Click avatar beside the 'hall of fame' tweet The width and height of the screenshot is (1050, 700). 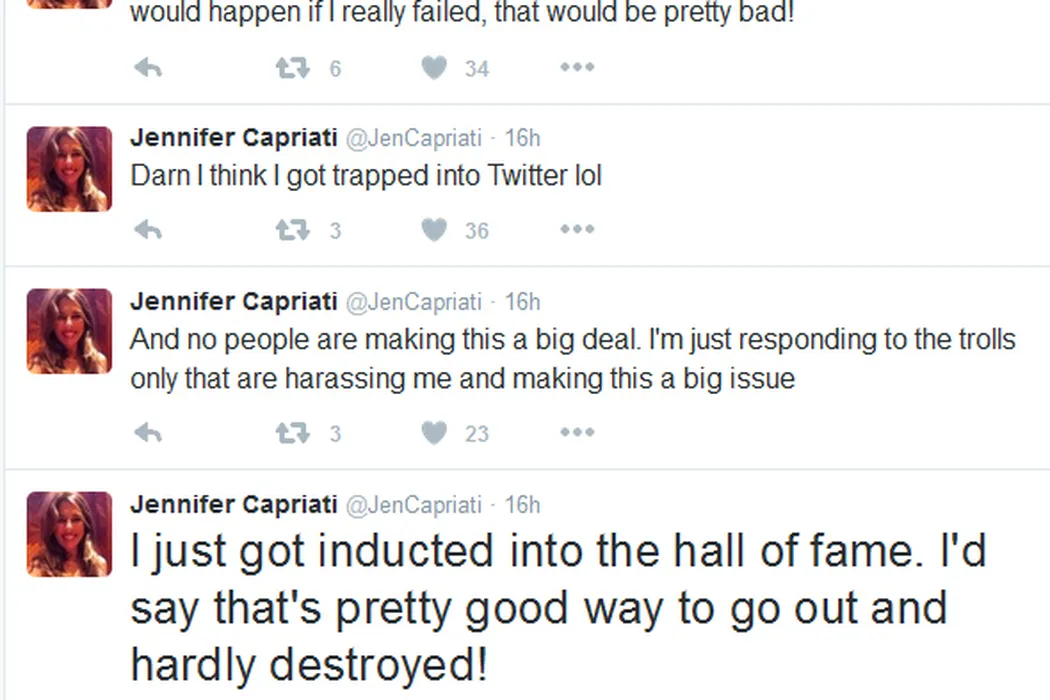(69, 534)
